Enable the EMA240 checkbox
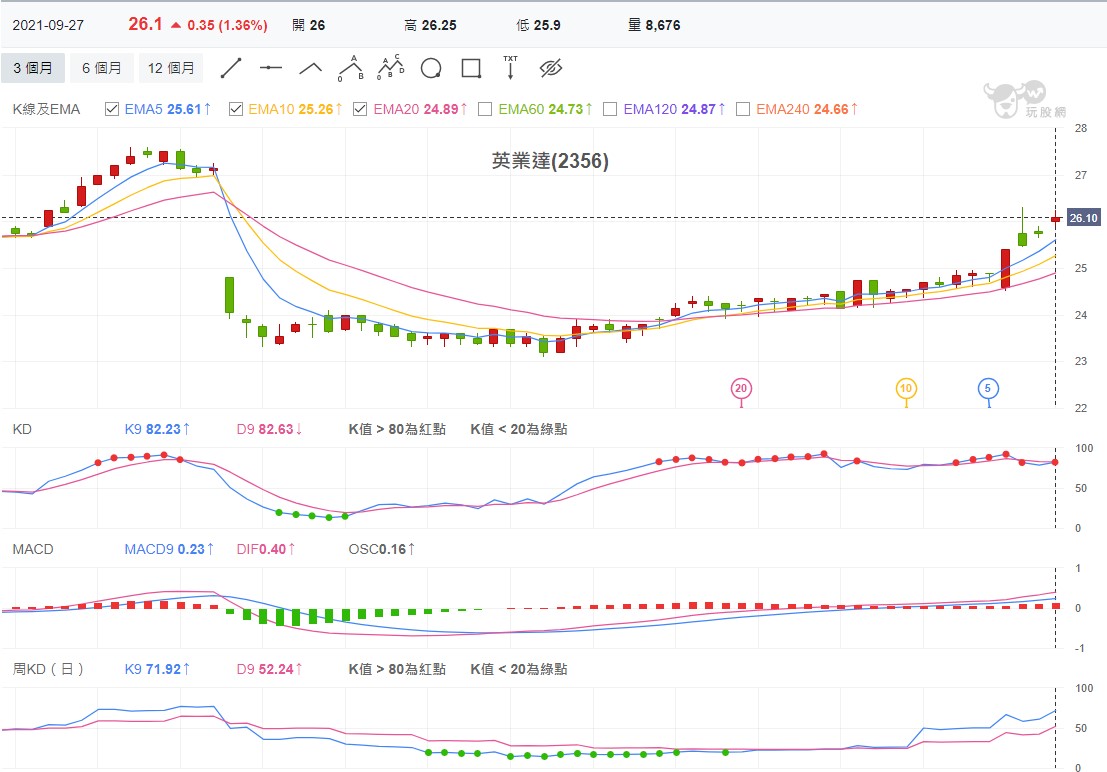Screen dimensions: 1107x772 [743, 109]
